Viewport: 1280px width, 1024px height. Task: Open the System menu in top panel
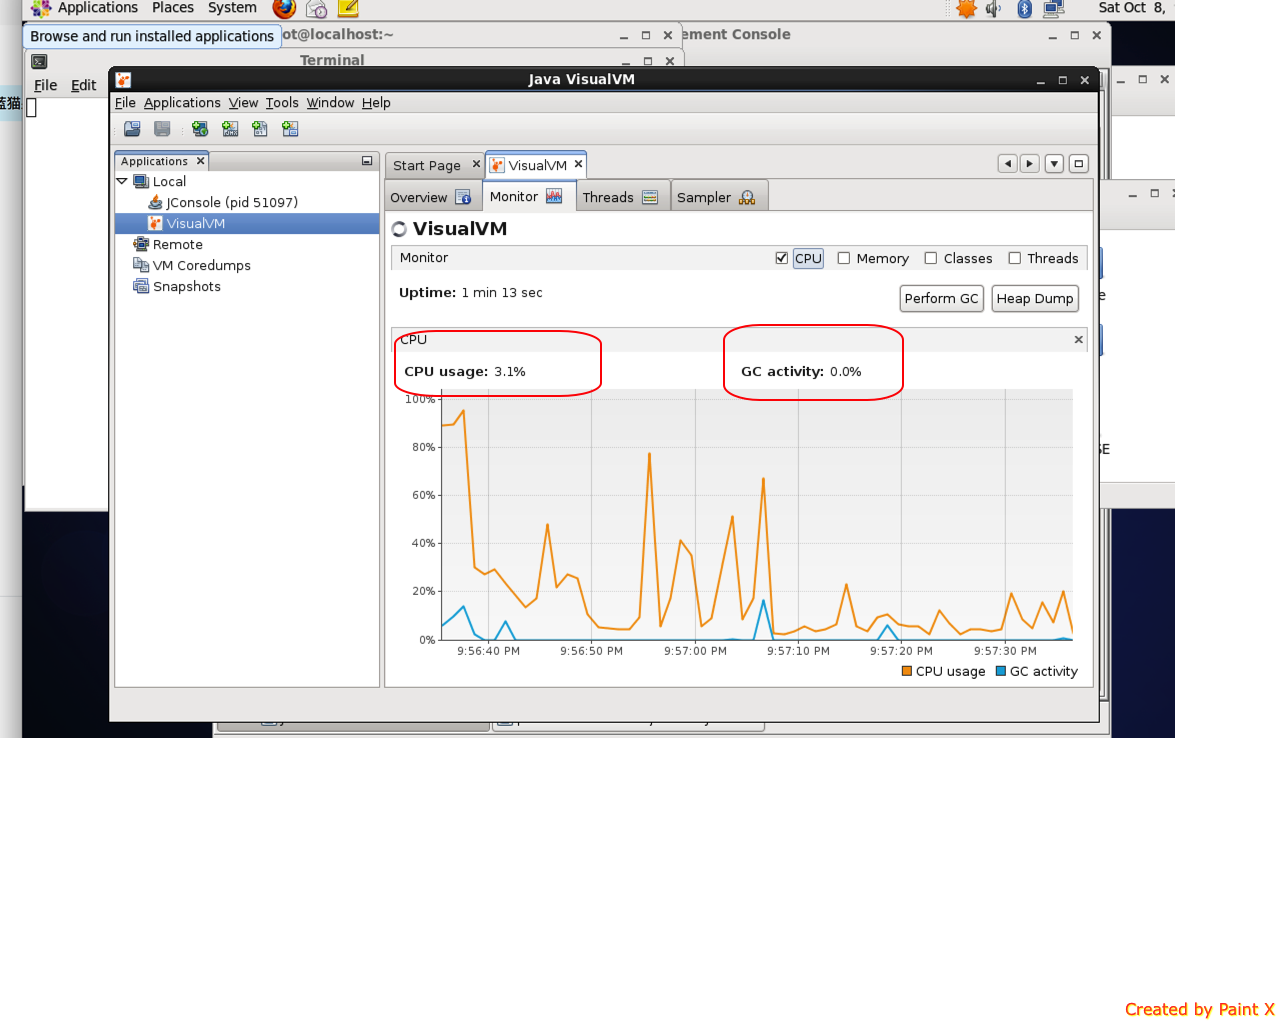coord(232,8)
